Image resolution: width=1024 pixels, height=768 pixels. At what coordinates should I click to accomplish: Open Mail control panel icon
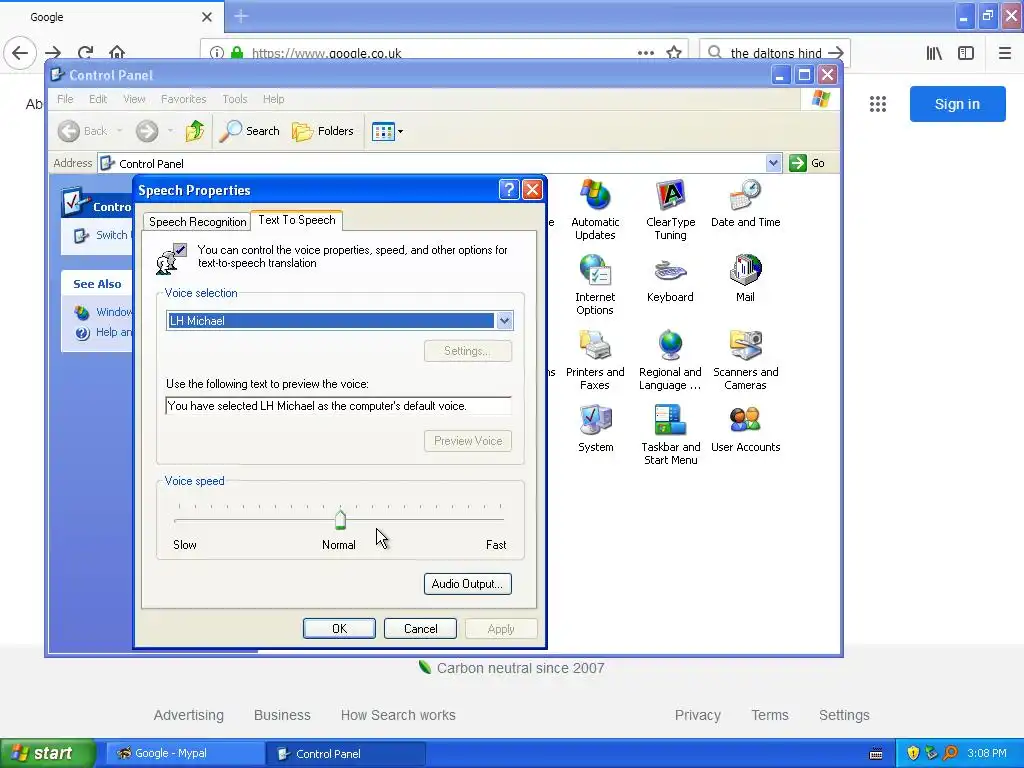coord(745,278)
